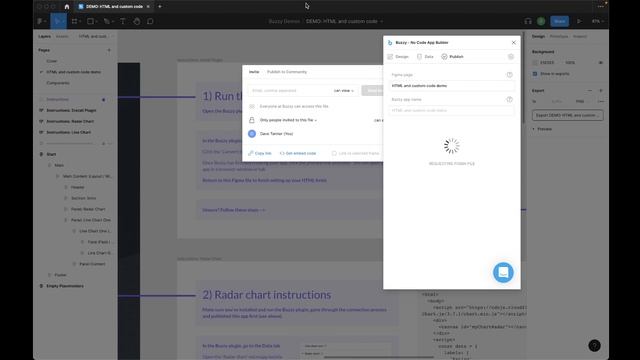Add a new page with plus icon
The image size is (640, 360).
pos(109,50)
